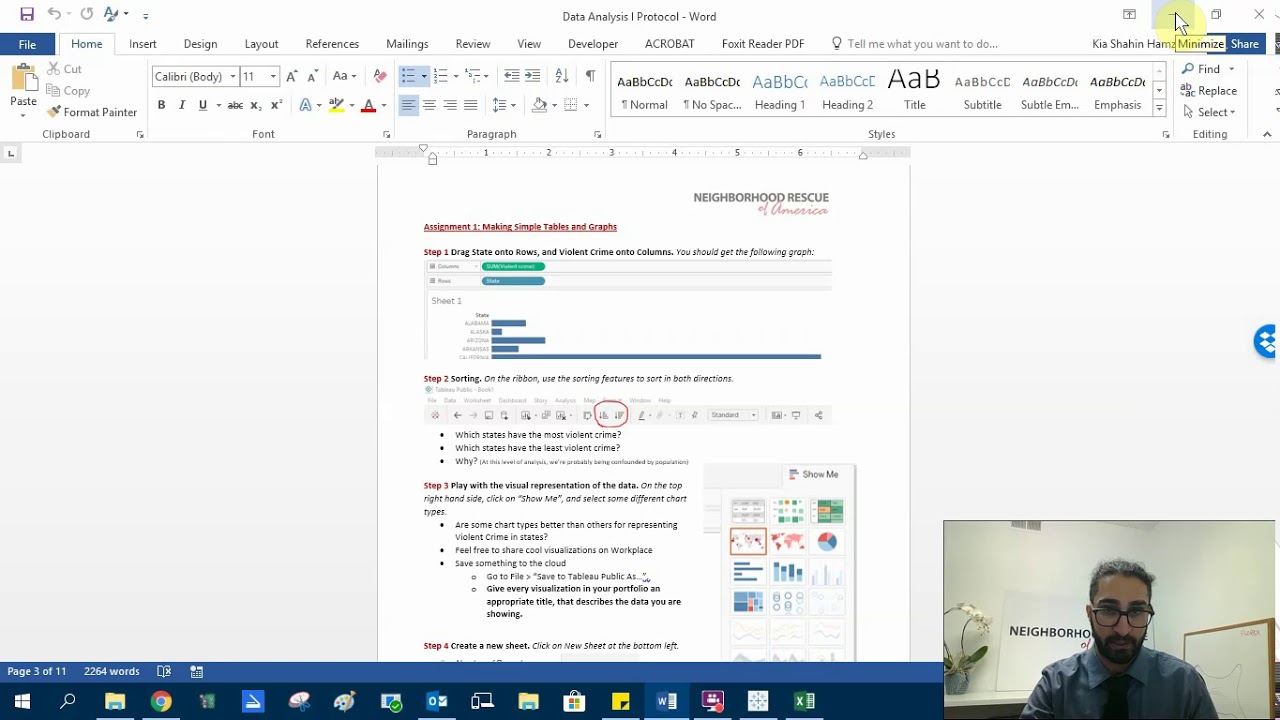Align paragraph text to the right
The height and width of the screenshot is (720, 1280).
pyautogui.click(x=450, y=105)
